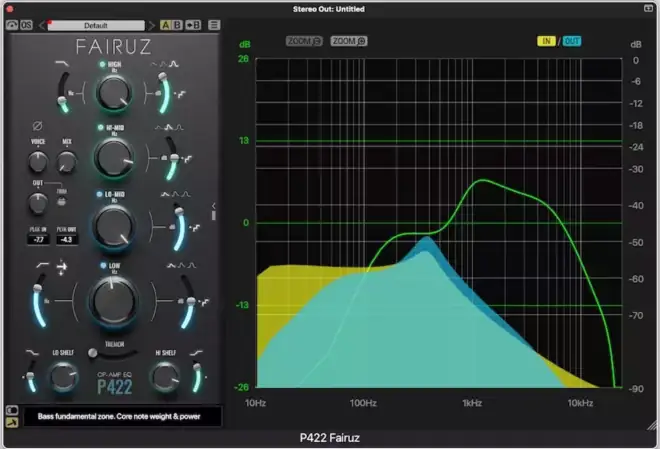Click the HIGH band frequency knob
This screenshot has width=660, height=449.
(114, 93)
